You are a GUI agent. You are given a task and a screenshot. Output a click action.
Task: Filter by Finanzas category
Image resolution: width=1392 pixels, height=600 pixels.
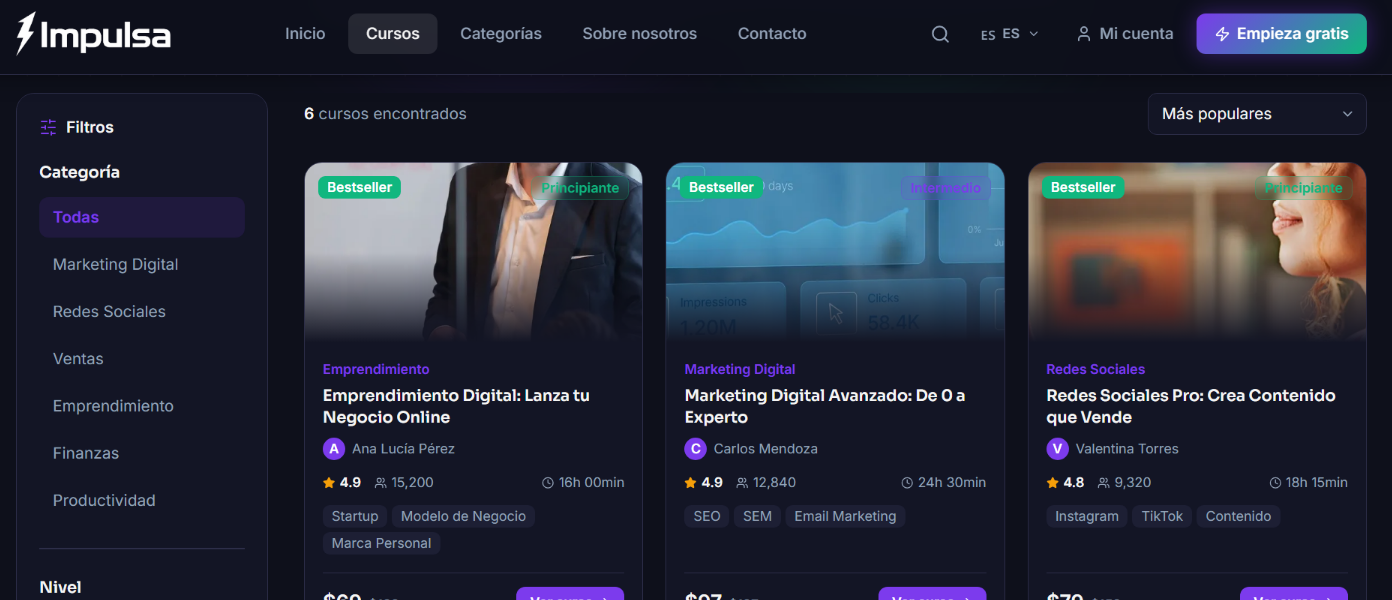[142, 453]
